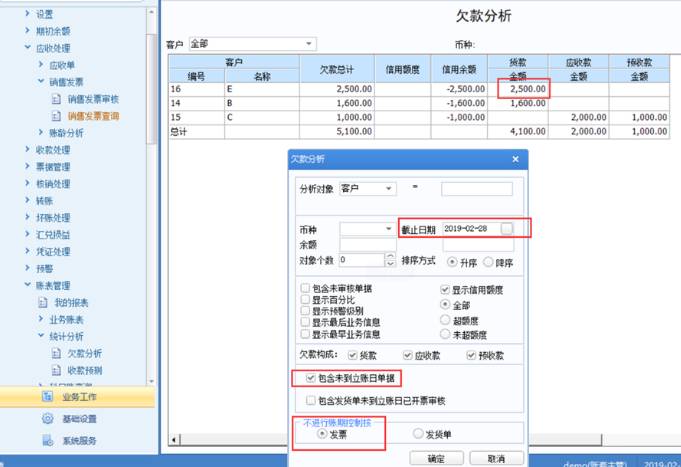Increase 对象个数 with up arrow
Screen dimensions: 681x467
390,256
